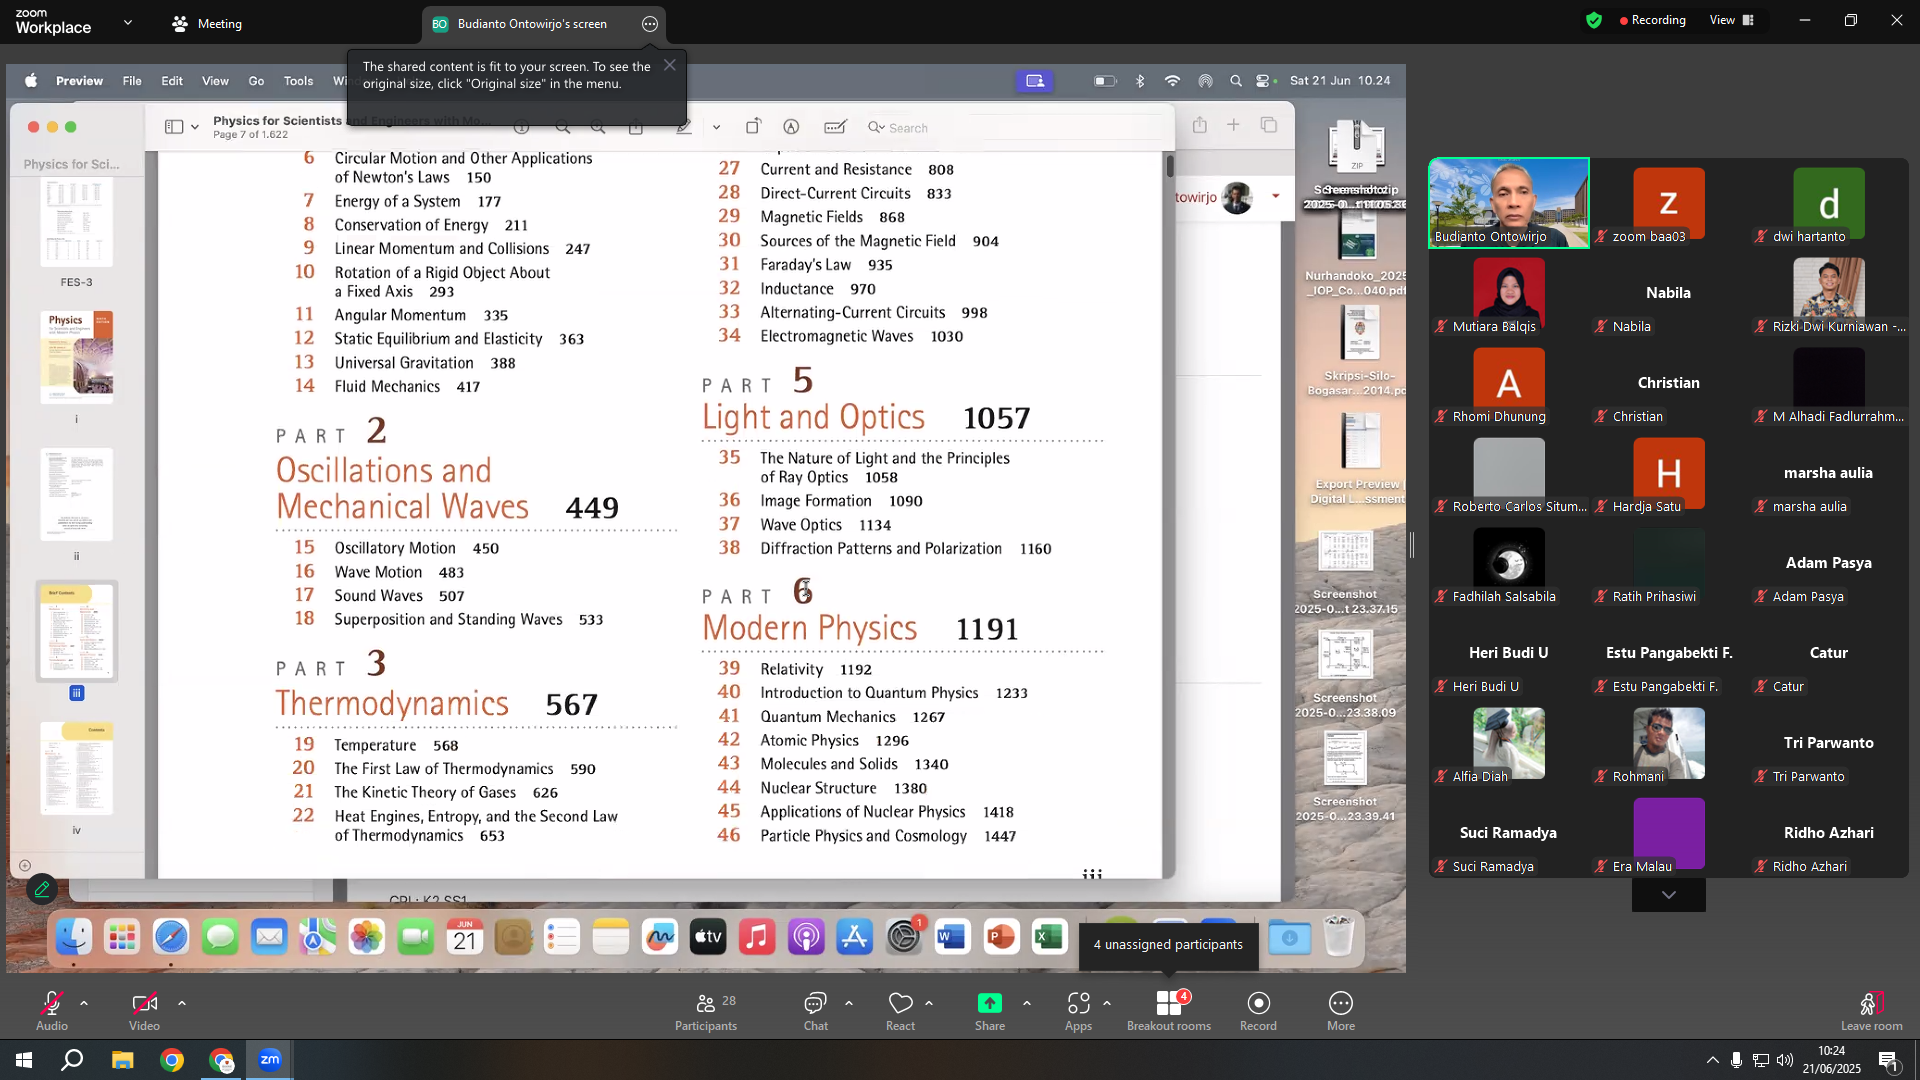This screenshot has height=1080, width=1920.
Task: Click Photos in the shared Mac dock
Action: 367,937
